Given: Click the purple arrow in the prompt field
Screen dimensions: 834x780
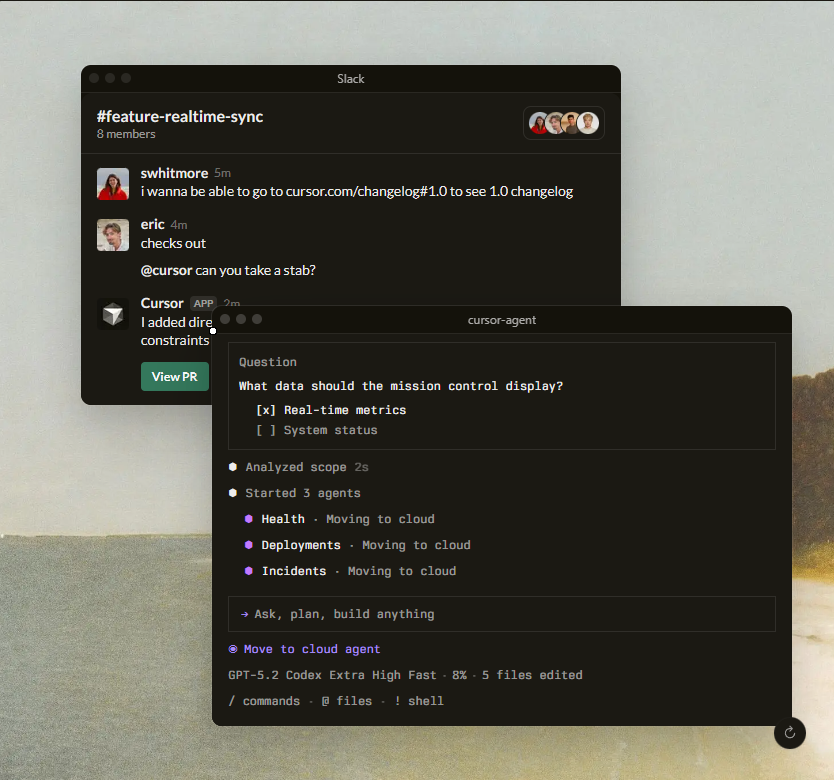Looking at the screenshot, I should [x=245, y=615].
